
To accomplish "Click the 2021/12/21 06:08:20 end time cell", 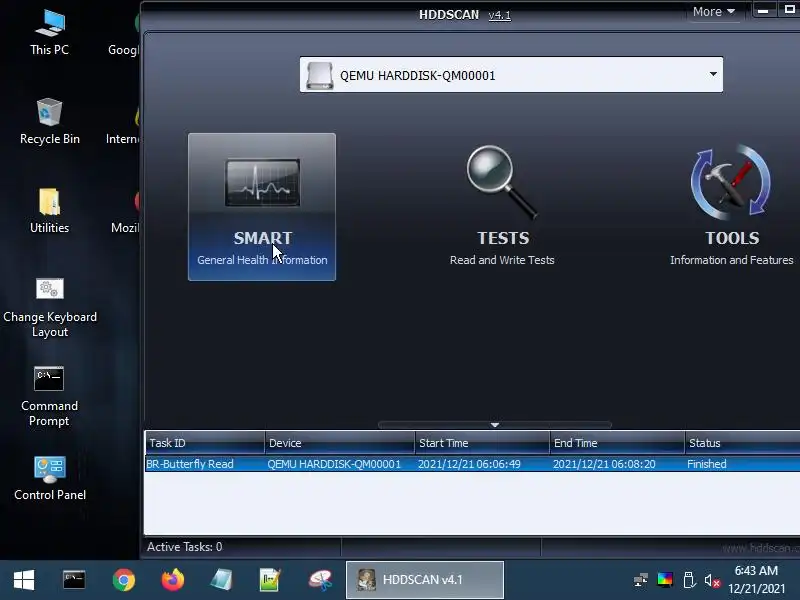I will click(604, 464).
